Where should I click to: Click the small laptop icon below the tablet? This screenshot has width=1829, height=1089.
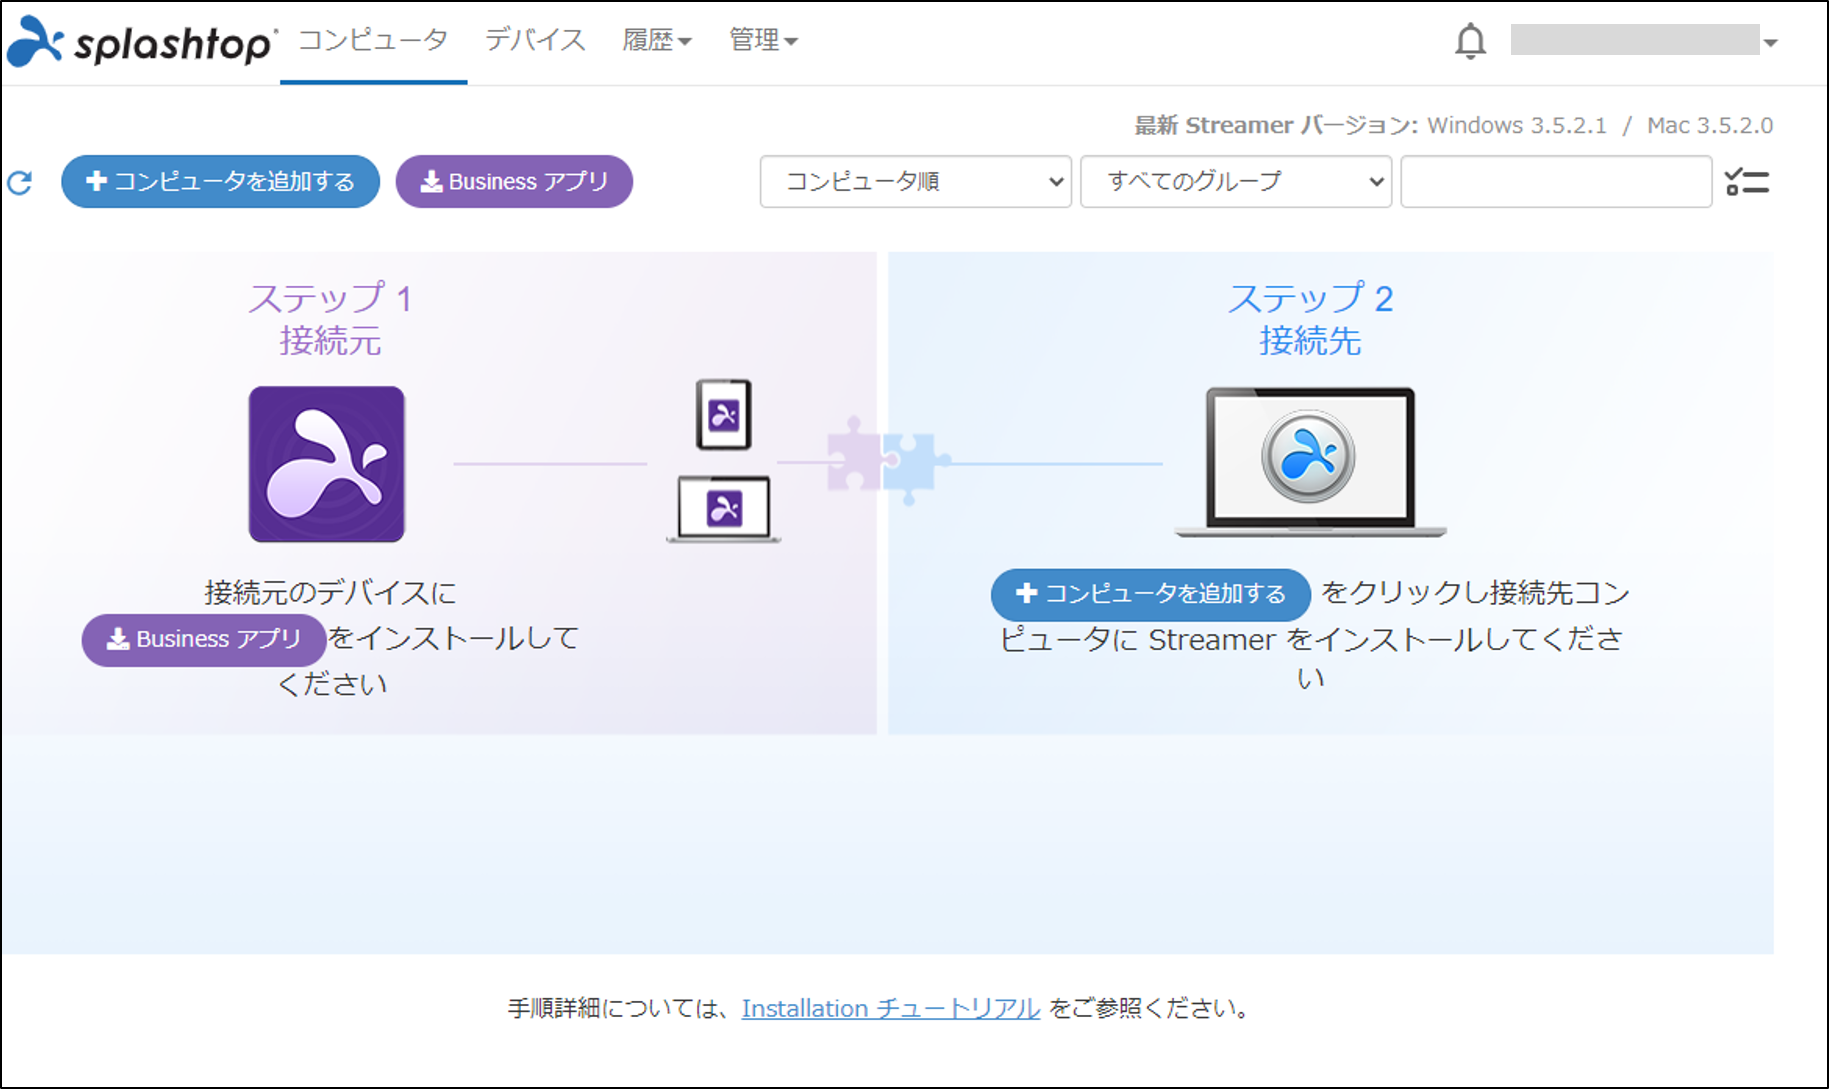[722, 508]
